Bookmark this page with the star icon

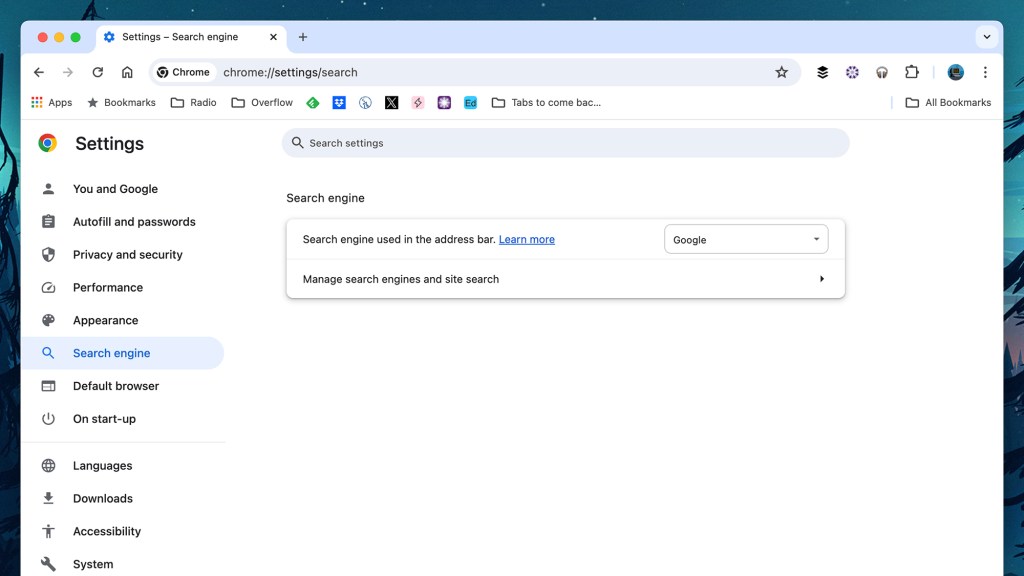(x=781, y=72)
